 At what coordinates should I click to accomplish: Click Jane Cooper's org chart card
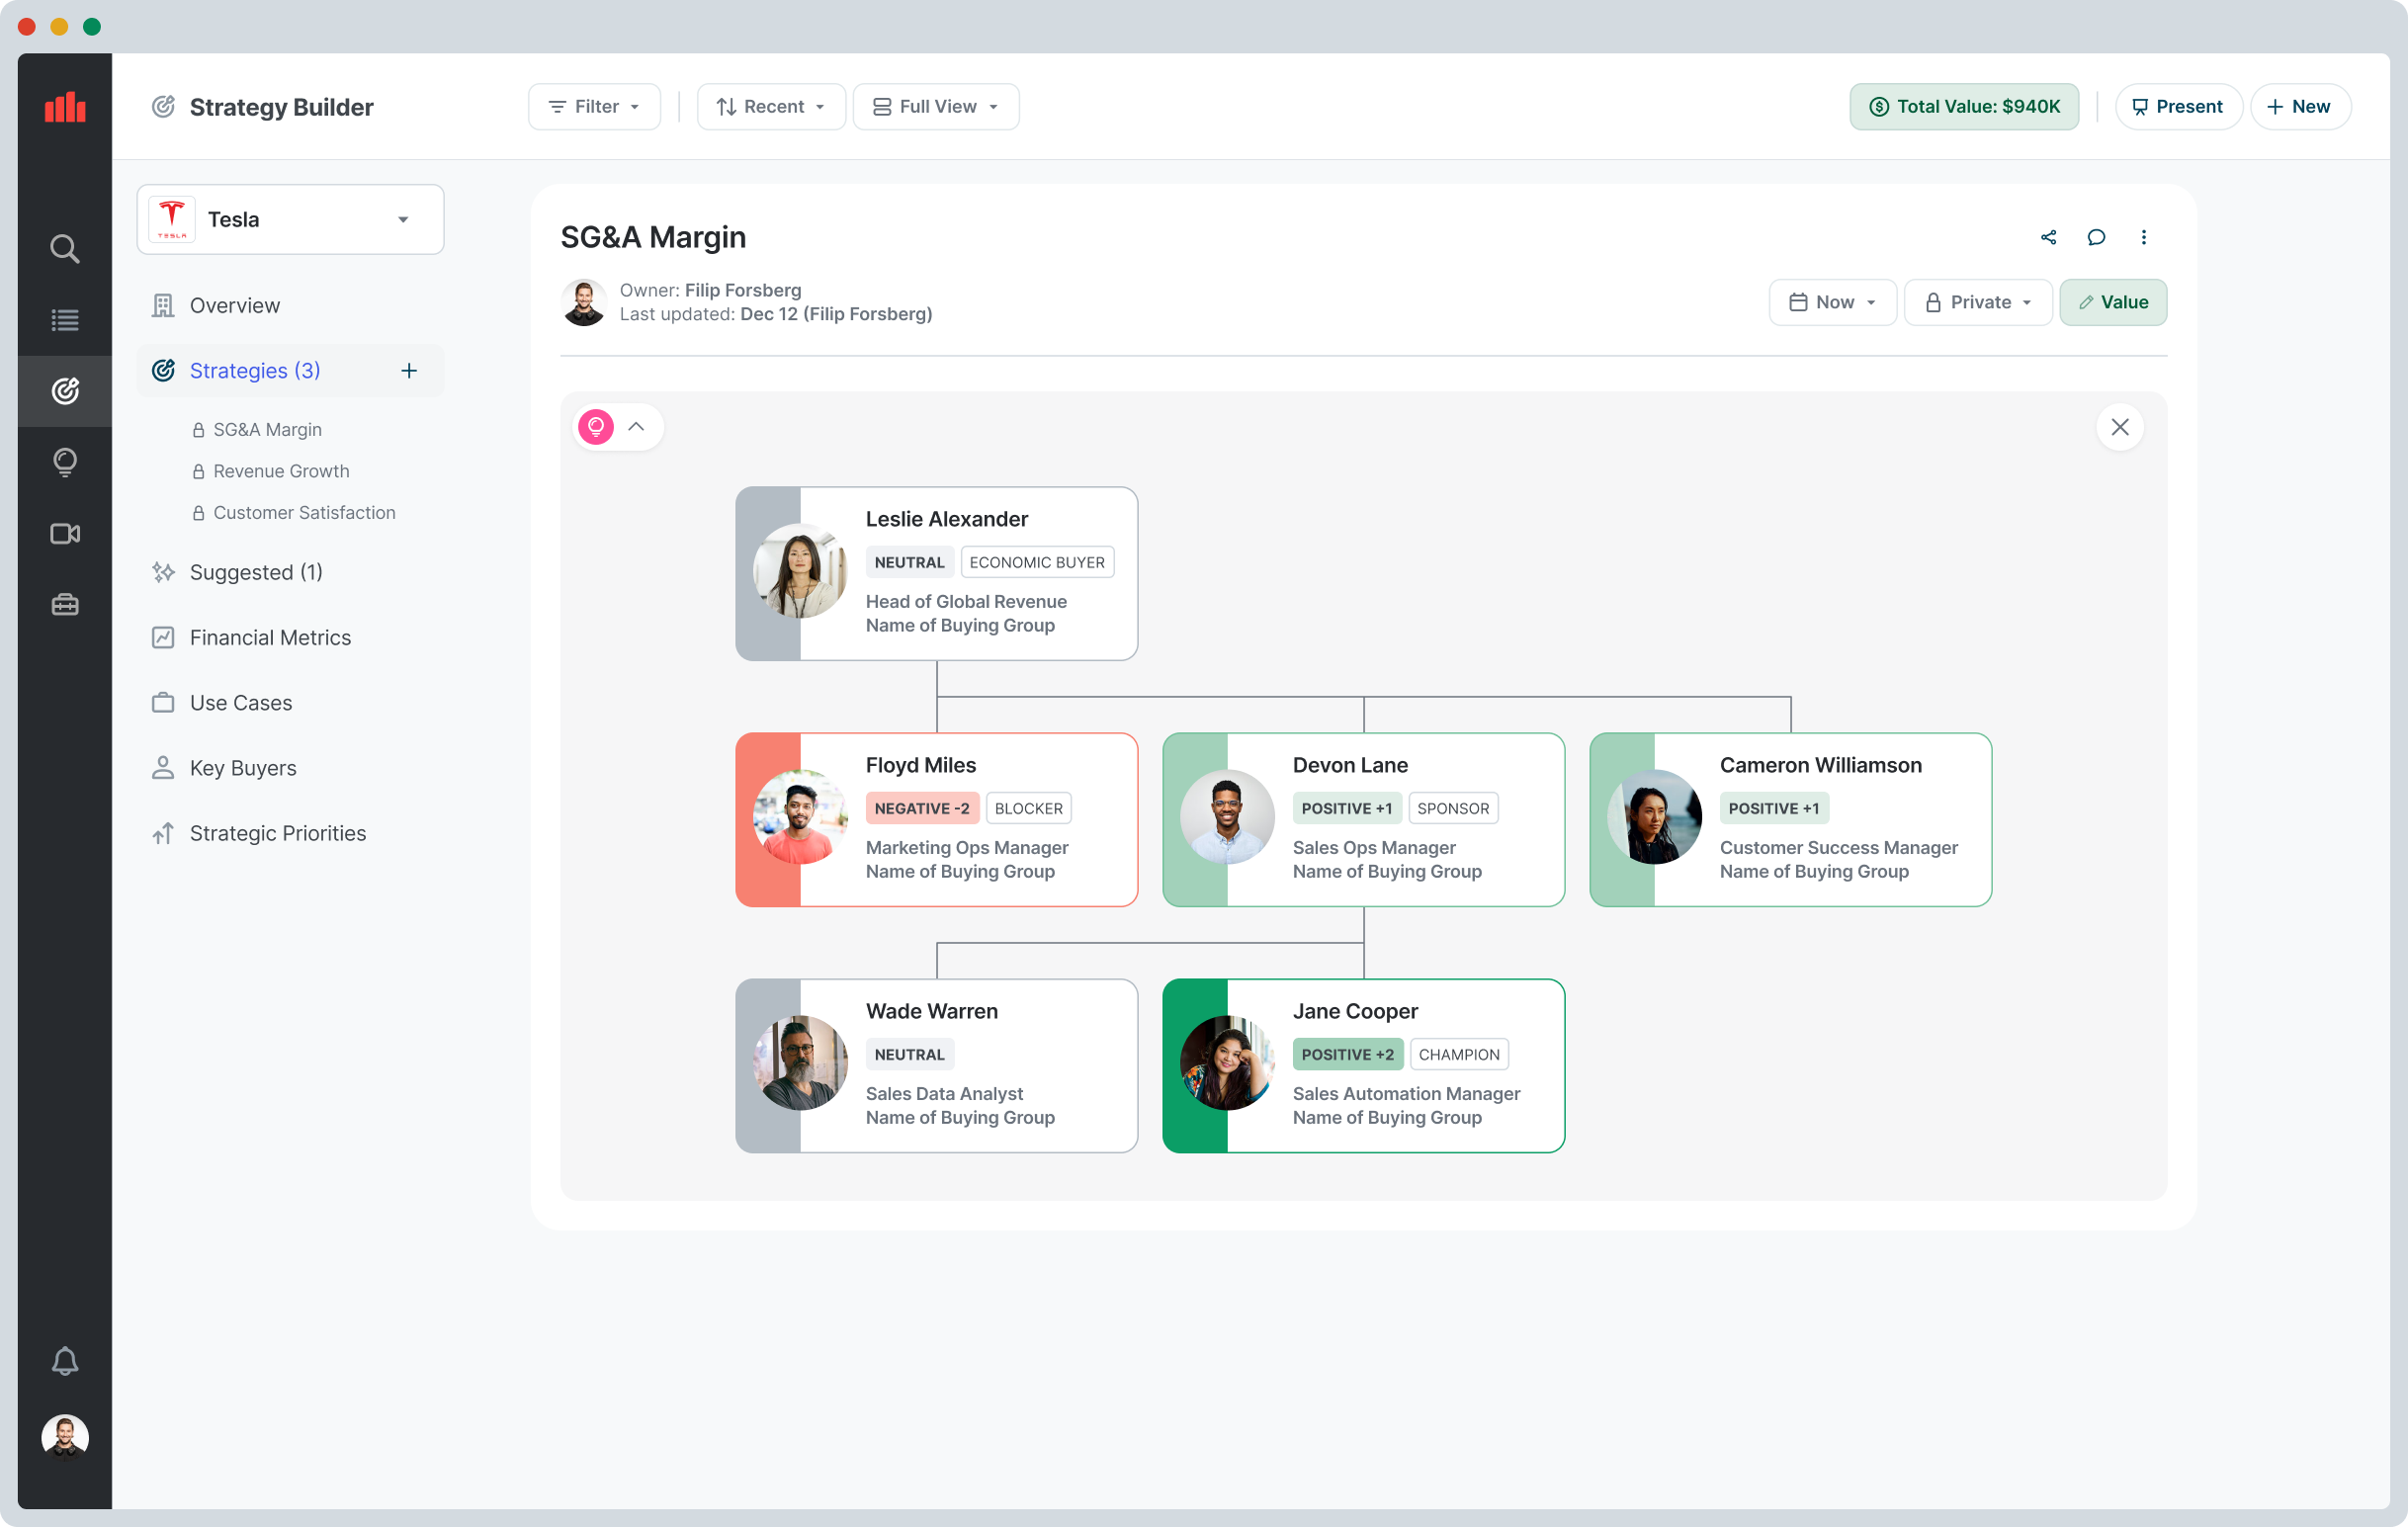click(x=1363, y=1065)
